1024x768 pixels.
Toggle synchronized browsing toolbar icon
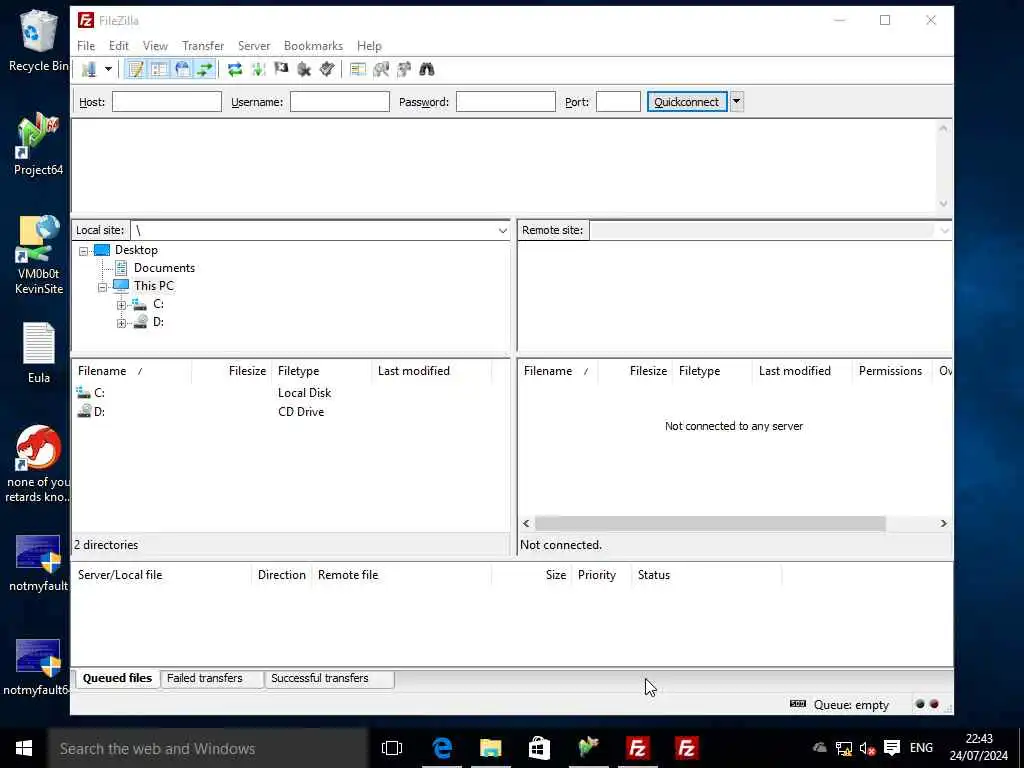click(404, 69)
